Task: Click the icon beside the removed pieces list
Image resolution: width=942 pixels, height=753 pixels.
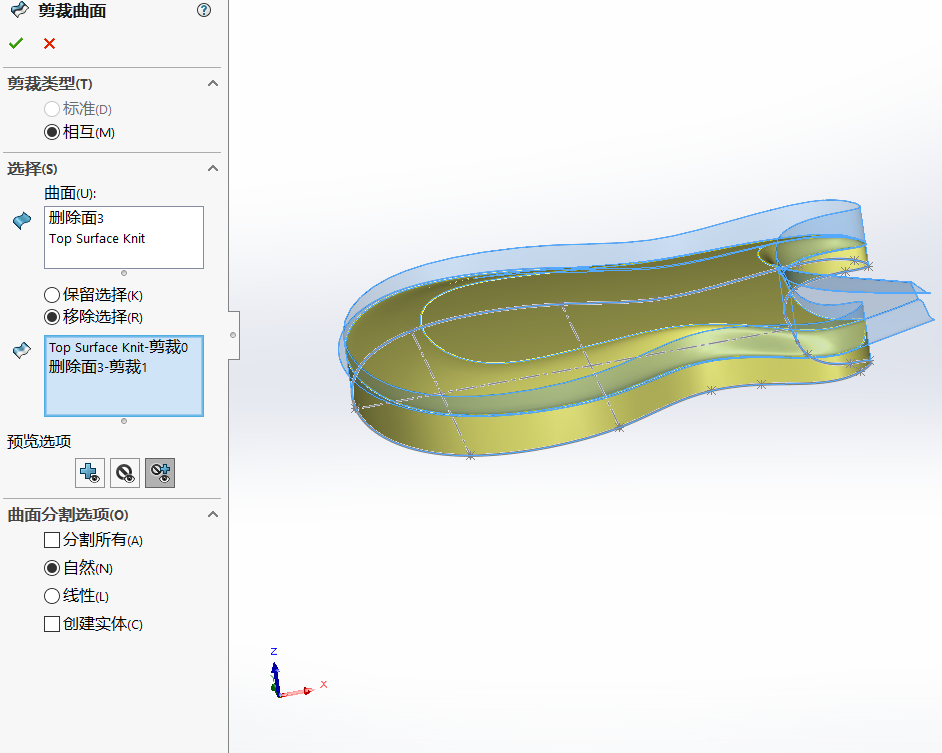Action: click(x=22, y=350)
